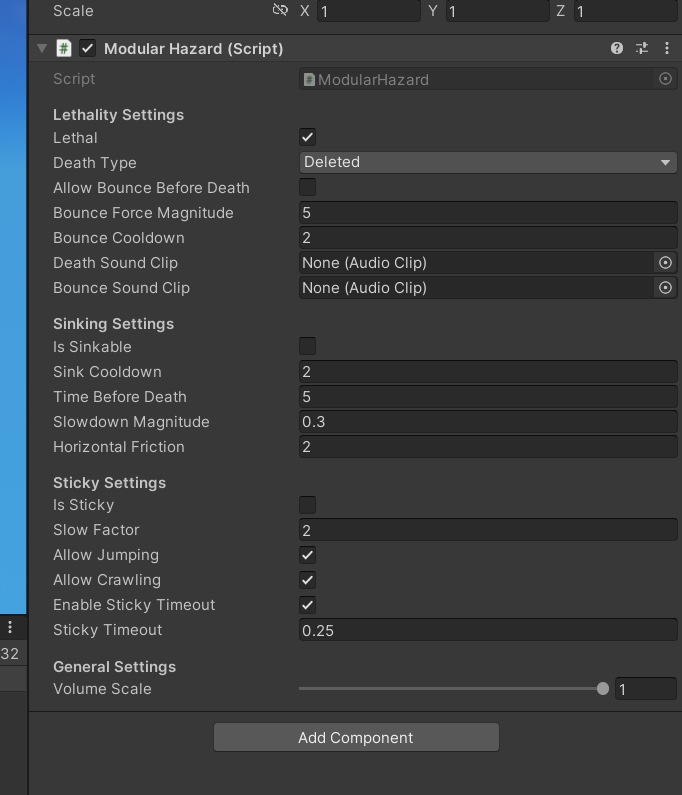Click the Death Type label

click(95, 163)
